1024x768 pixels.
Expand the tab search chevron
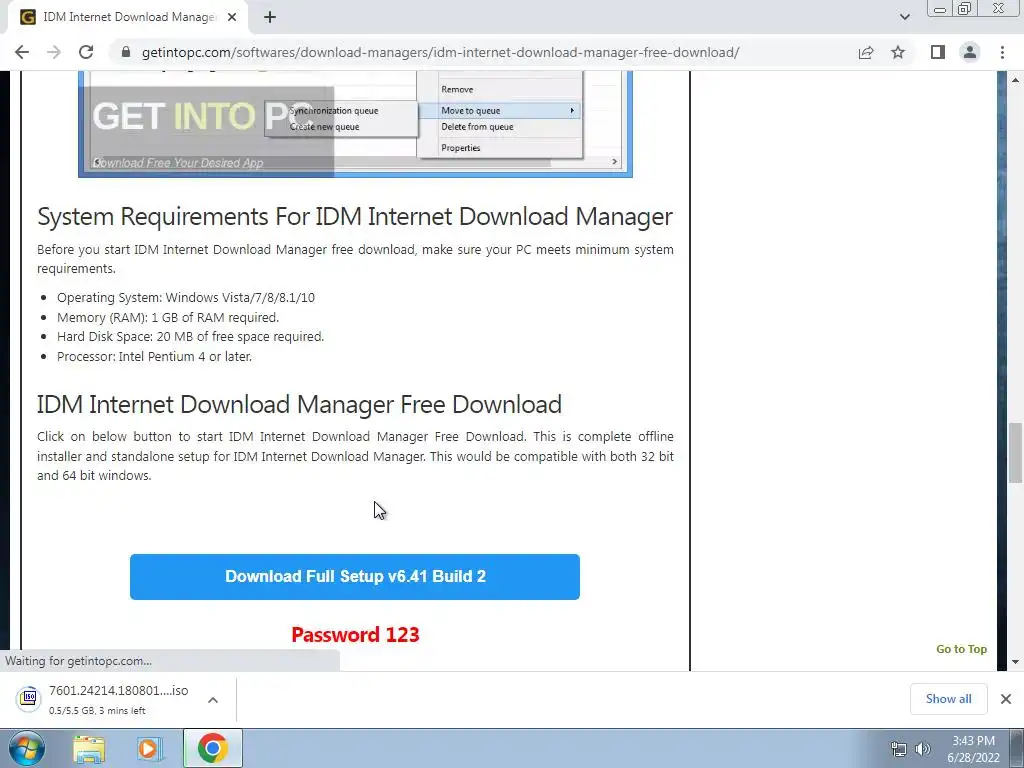coord(904,17)
